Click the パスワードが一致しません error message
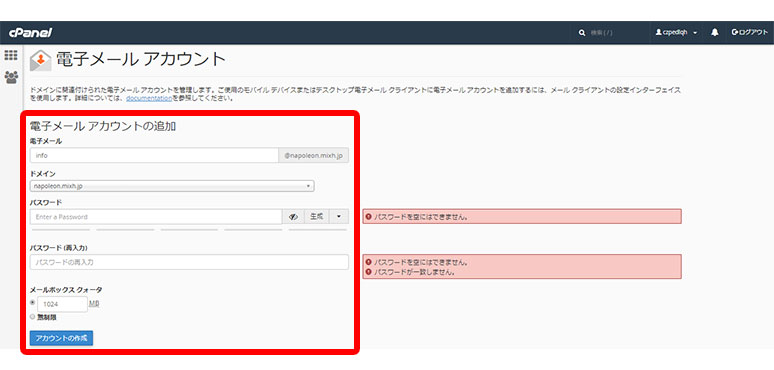Viewport: 774px width, 370px height. tap(414, 272)
